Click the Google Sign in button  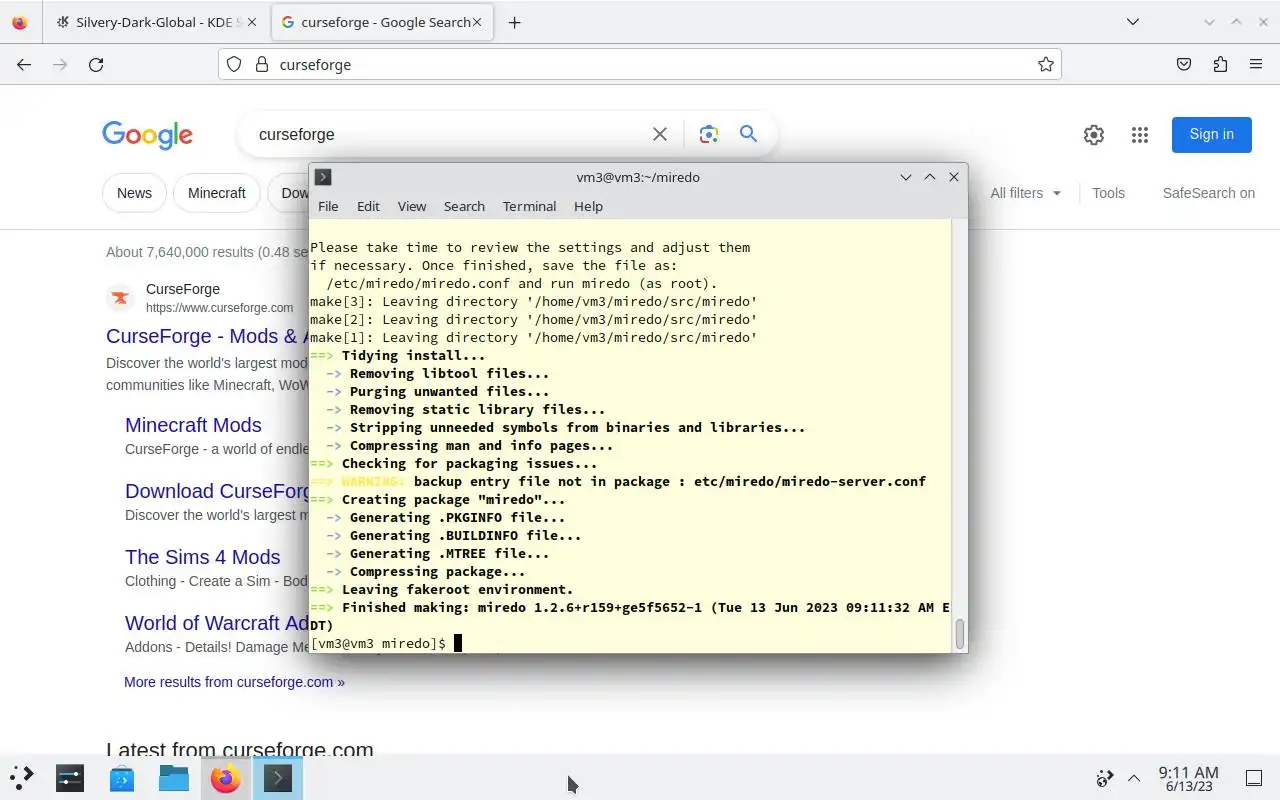pyautogui.click(x=1211, y=134)
